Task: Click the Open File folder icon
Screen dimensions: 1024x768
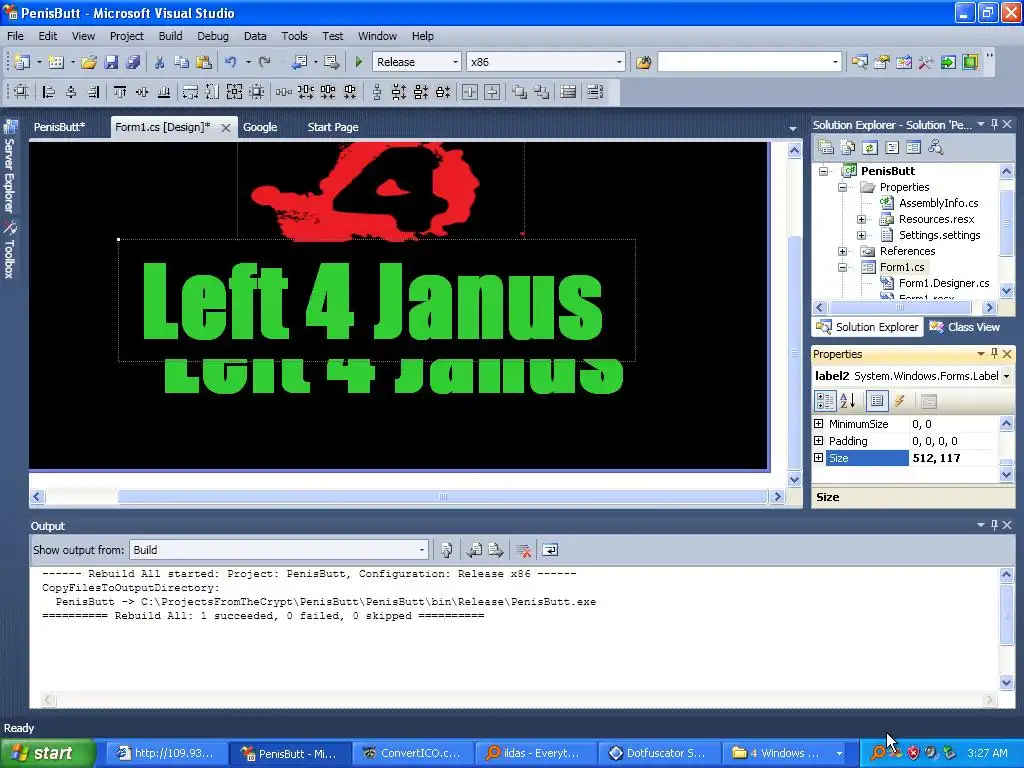Action: [89, 62]
